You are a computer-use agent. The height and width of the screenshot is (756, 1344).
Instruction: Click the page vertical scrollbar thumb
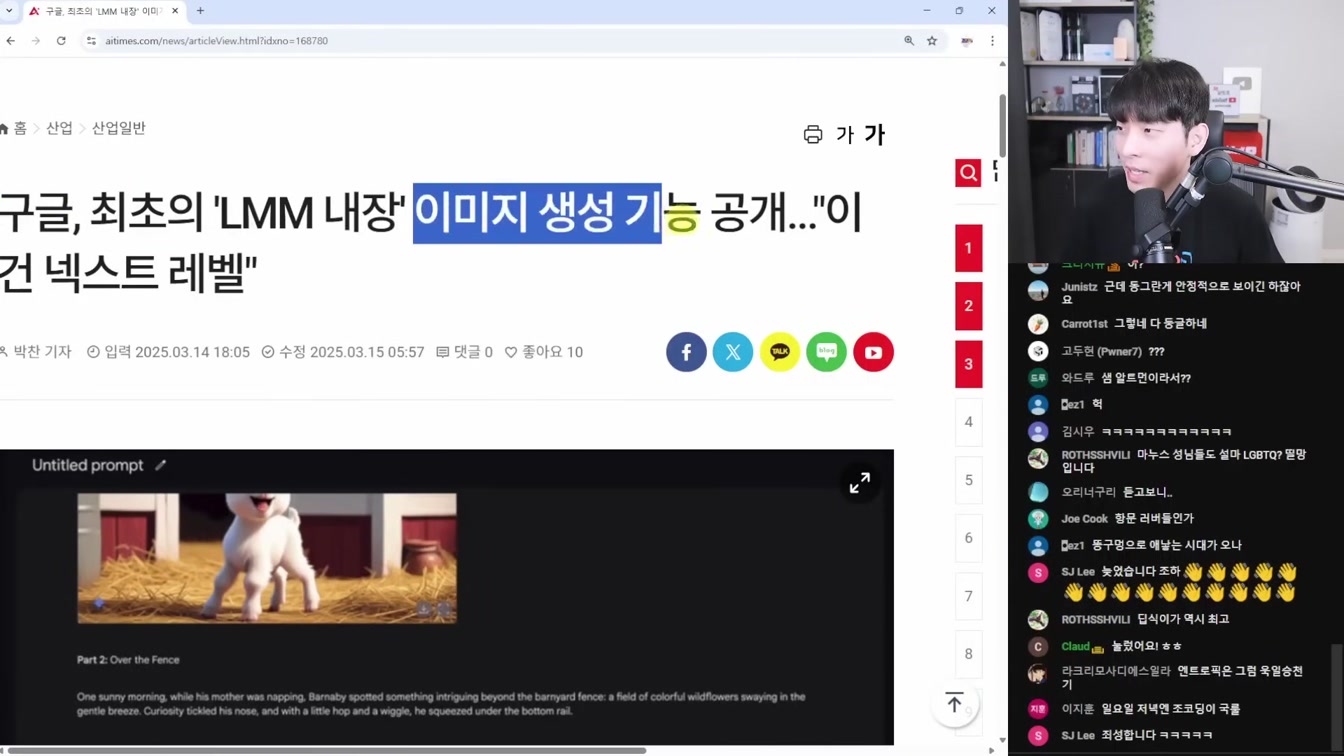(1002, 125)
